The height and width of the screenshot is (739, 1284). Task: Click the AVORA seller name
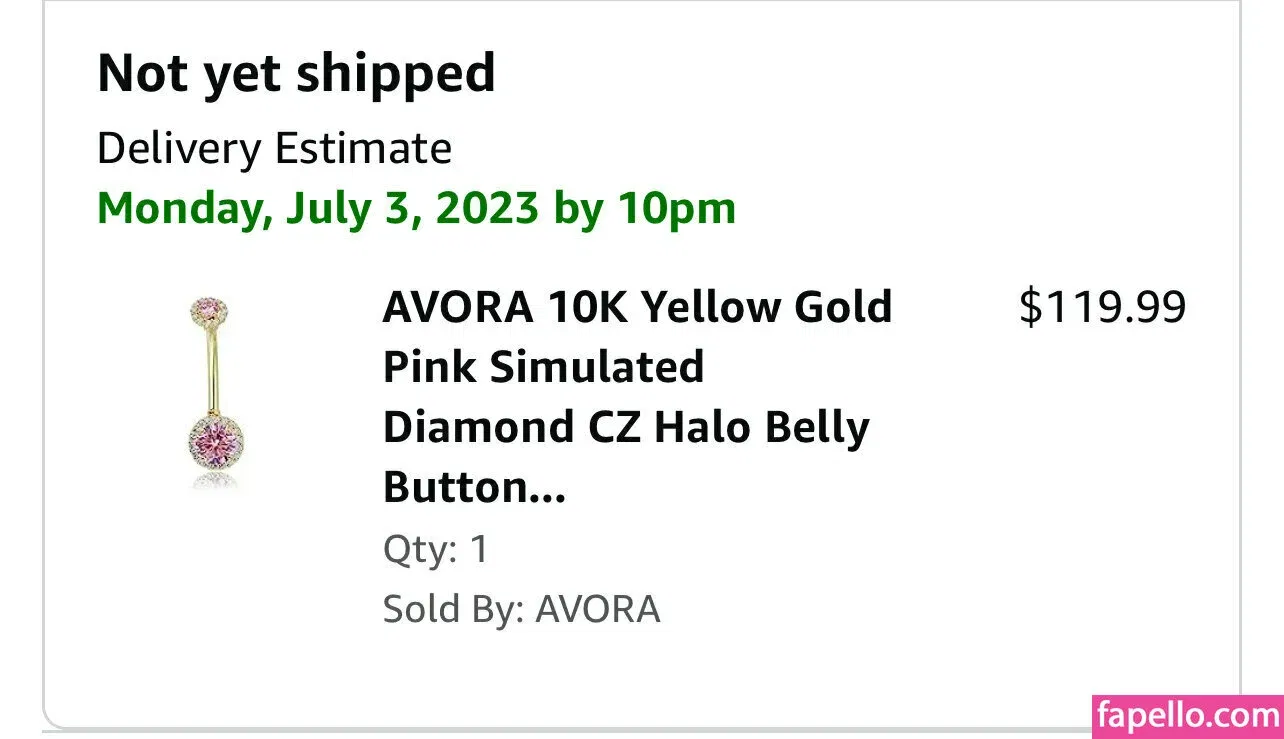[598, 609]
